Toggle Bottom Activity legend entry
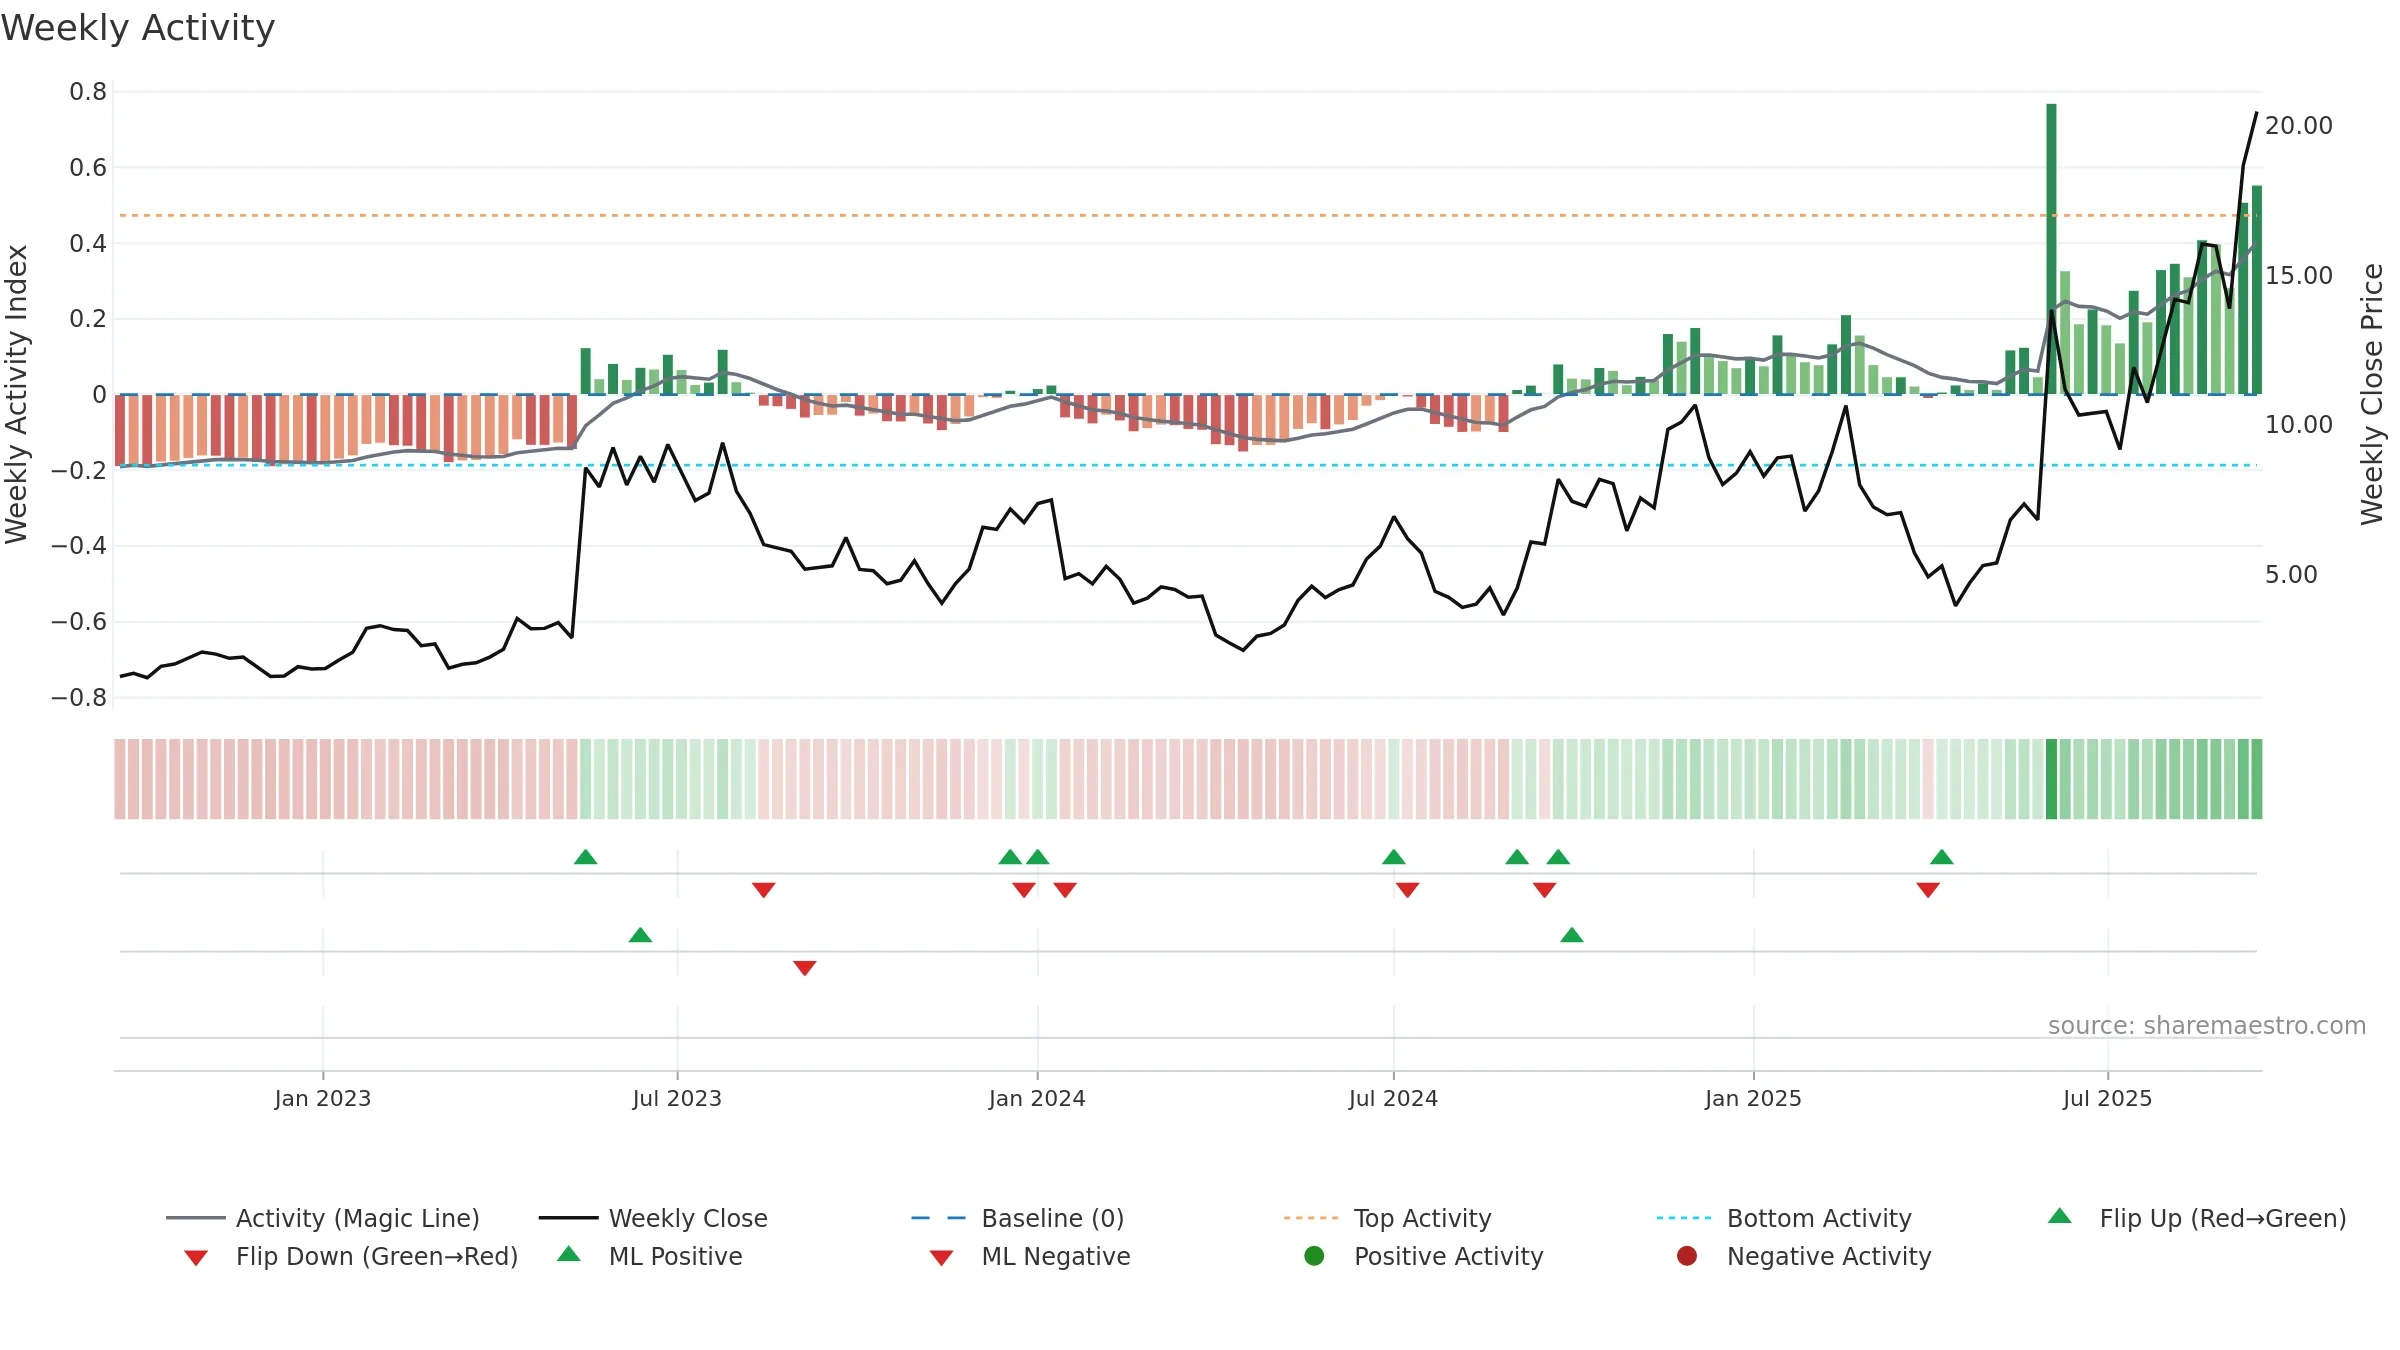The width and height of the screenshot is (2400, 1350). [x=1784, y=1218]
